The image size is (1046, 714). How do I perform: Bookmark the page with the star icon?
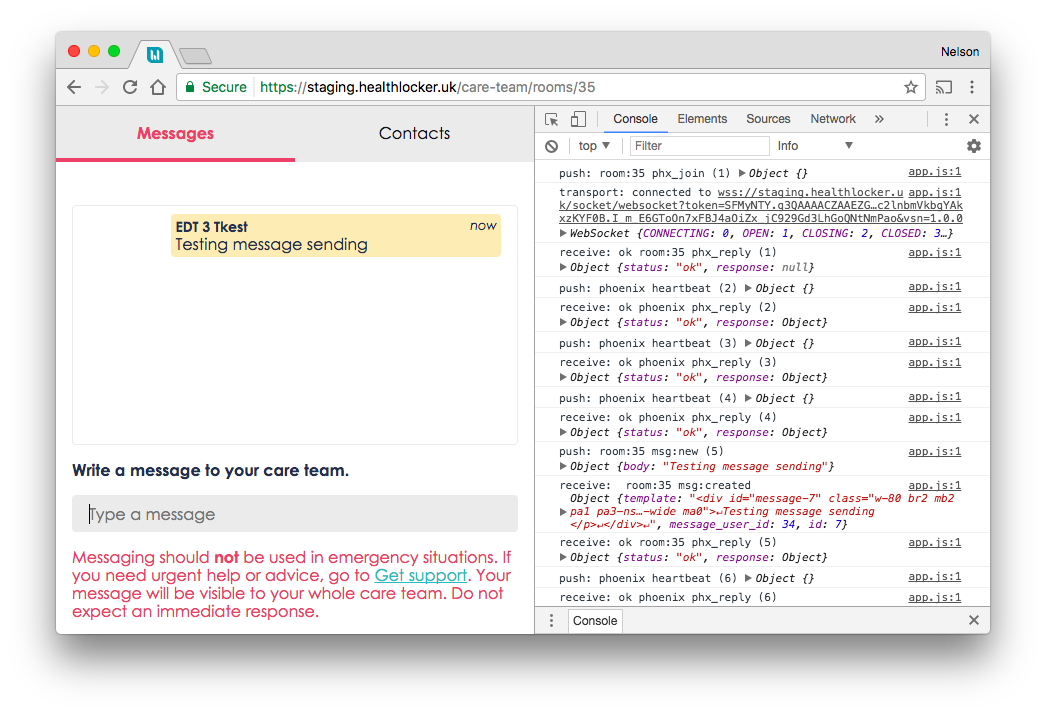pyautogui.click(x=911, y=87)
